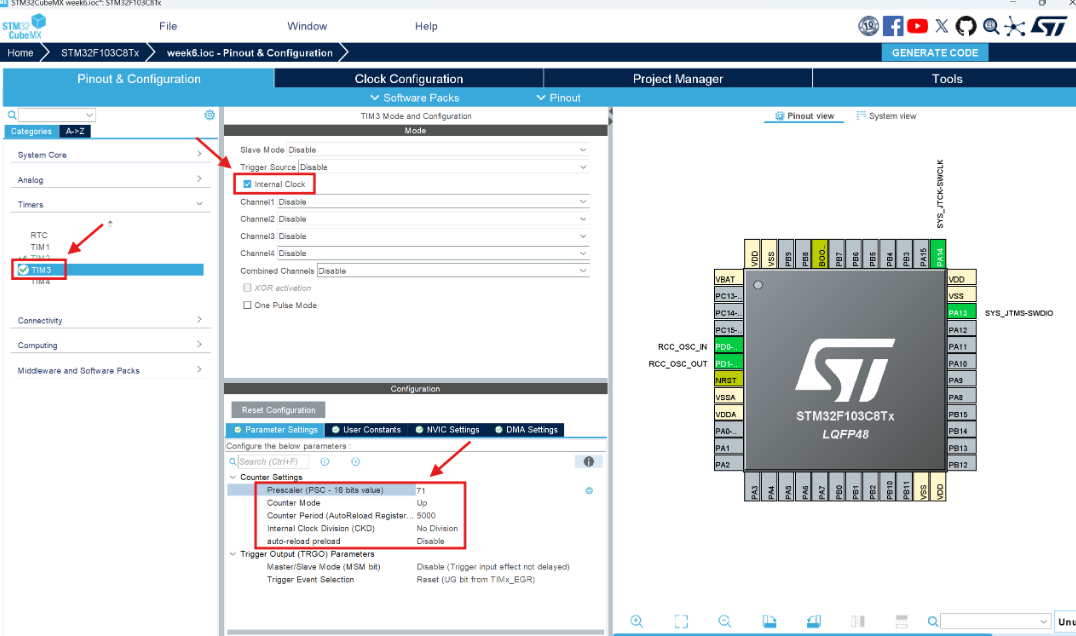The width and height of the screenshot is (1076, 636).
Task: Enable One Pulse Mode checkbox
Action: click(x=247, y=305)
